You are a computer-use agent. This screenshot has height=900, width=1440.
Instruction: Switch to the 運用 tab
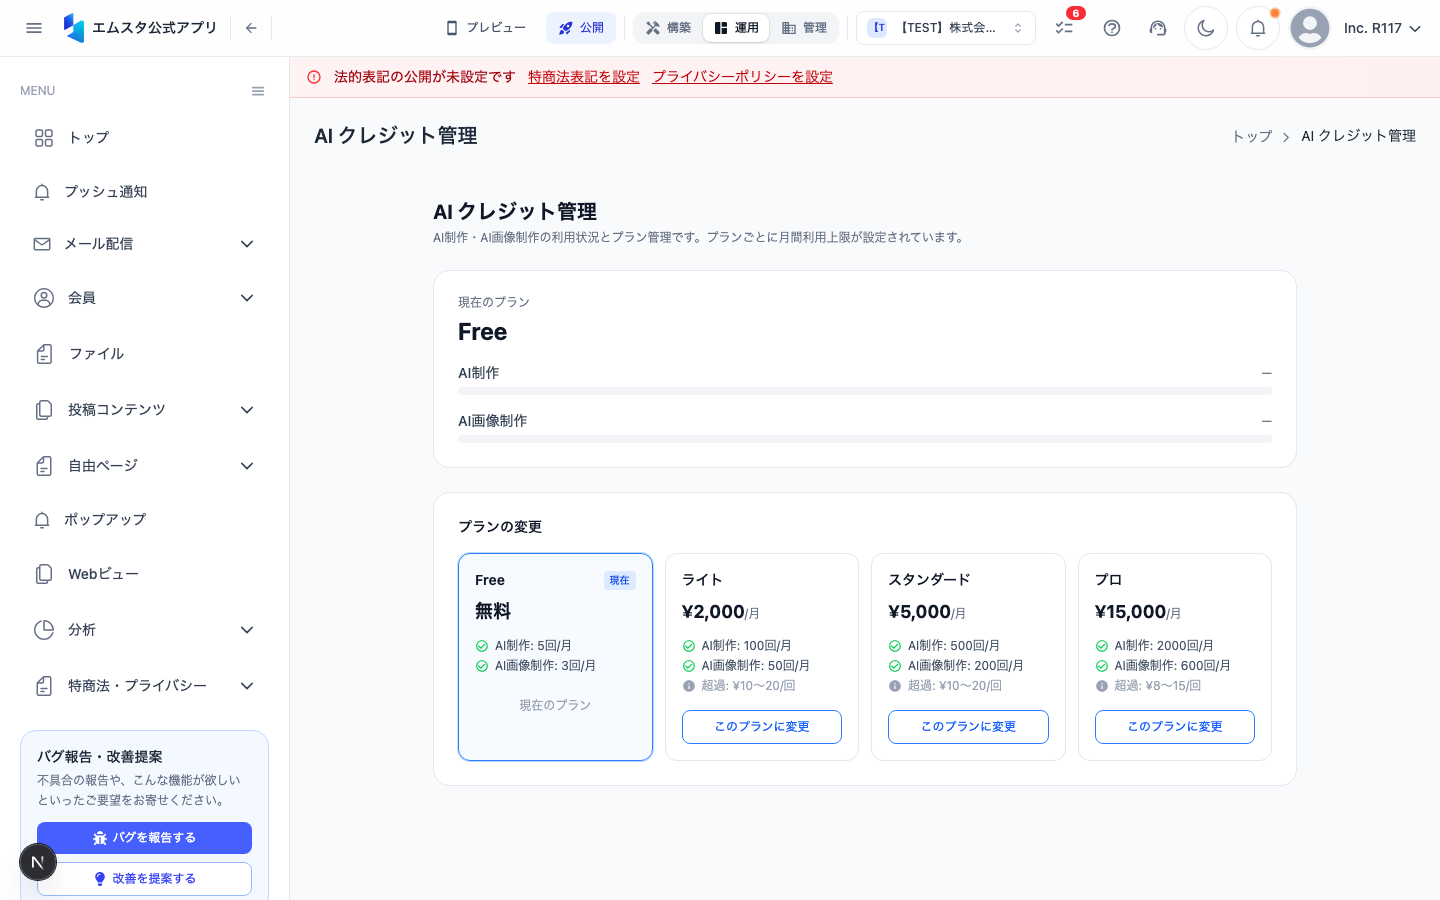click(736, 28)
